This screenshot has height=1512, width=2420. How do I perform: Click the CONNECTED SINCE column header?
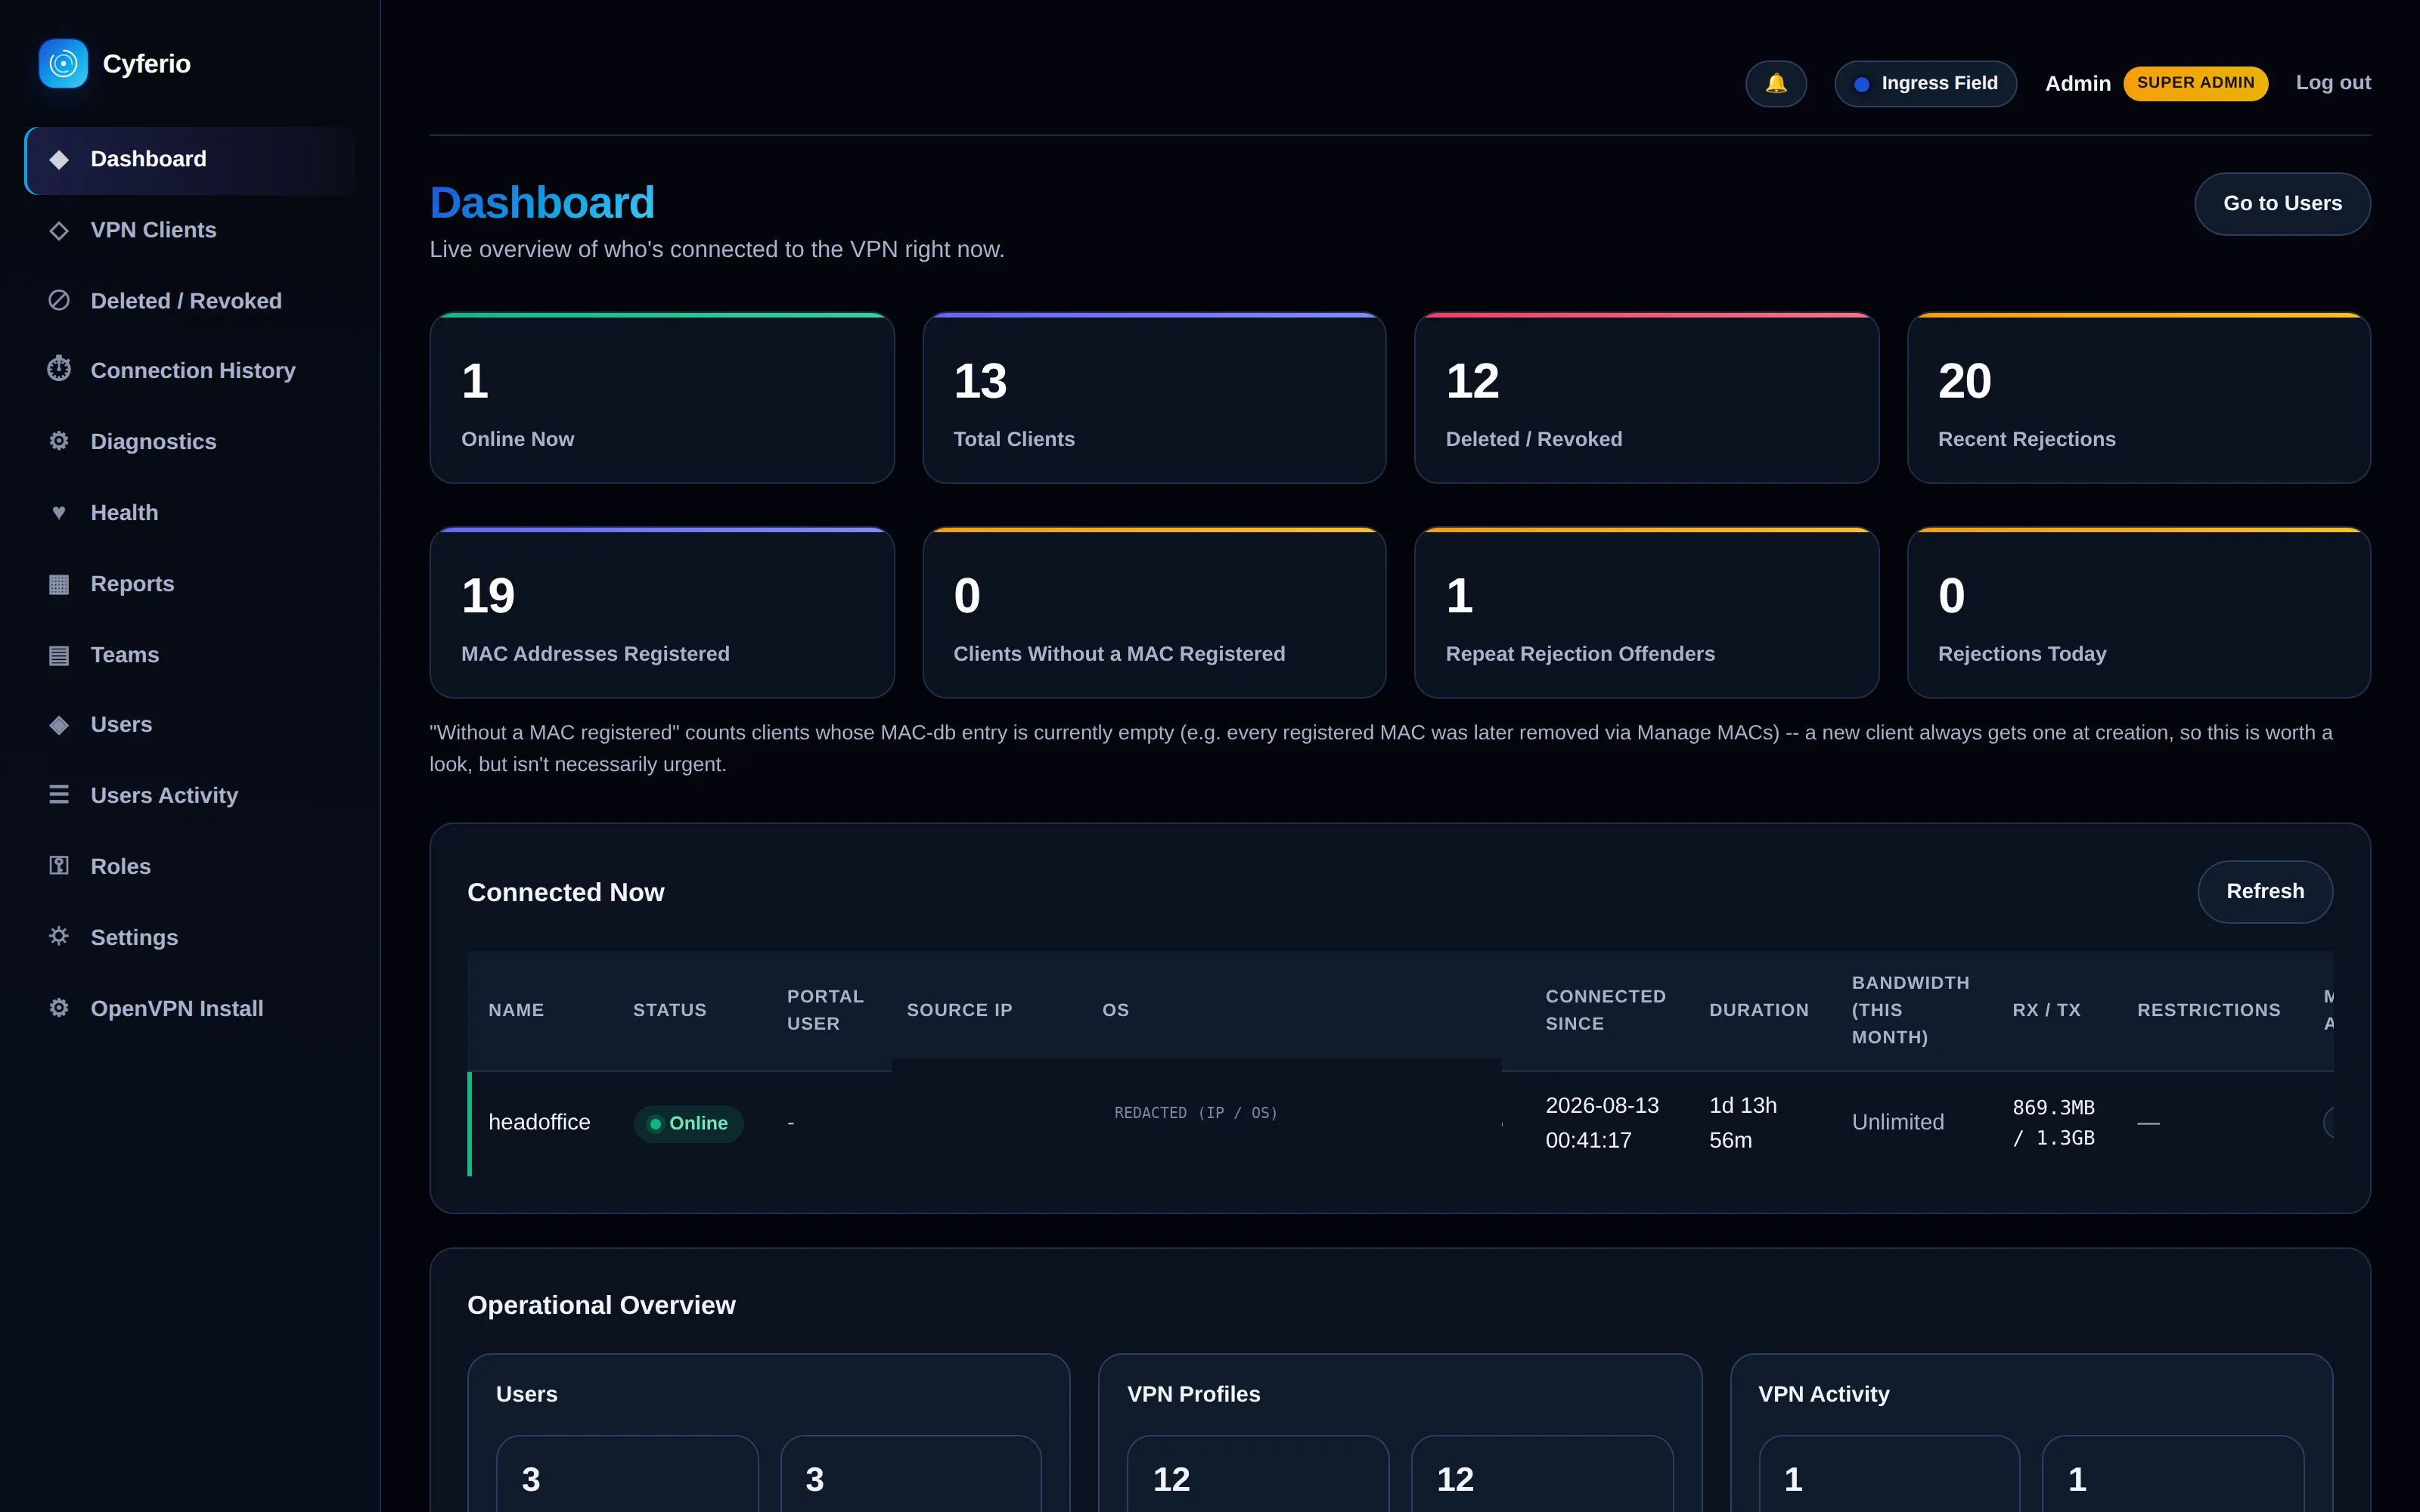pyautogui.click(x=1606, y=1010)
